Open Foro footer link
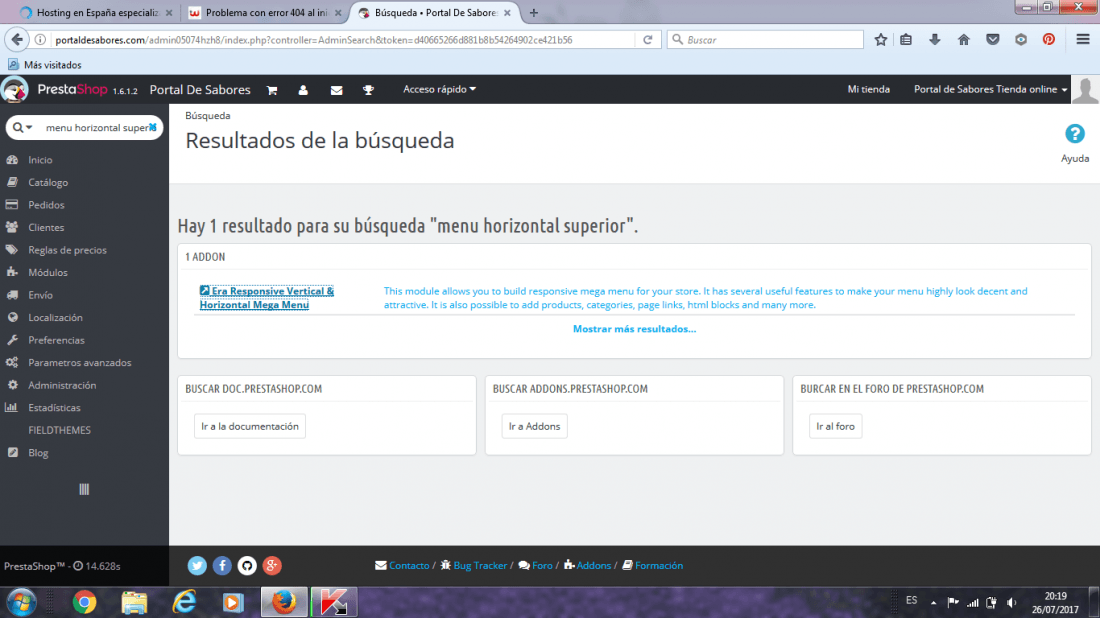The width and height of the screenshot is (1100, 618). point(542,565)
